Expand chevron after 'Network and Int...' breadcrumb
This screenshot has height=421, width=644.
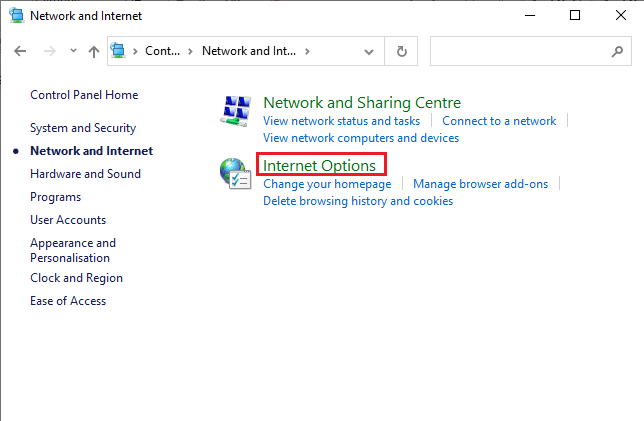(x=307, y=51)
